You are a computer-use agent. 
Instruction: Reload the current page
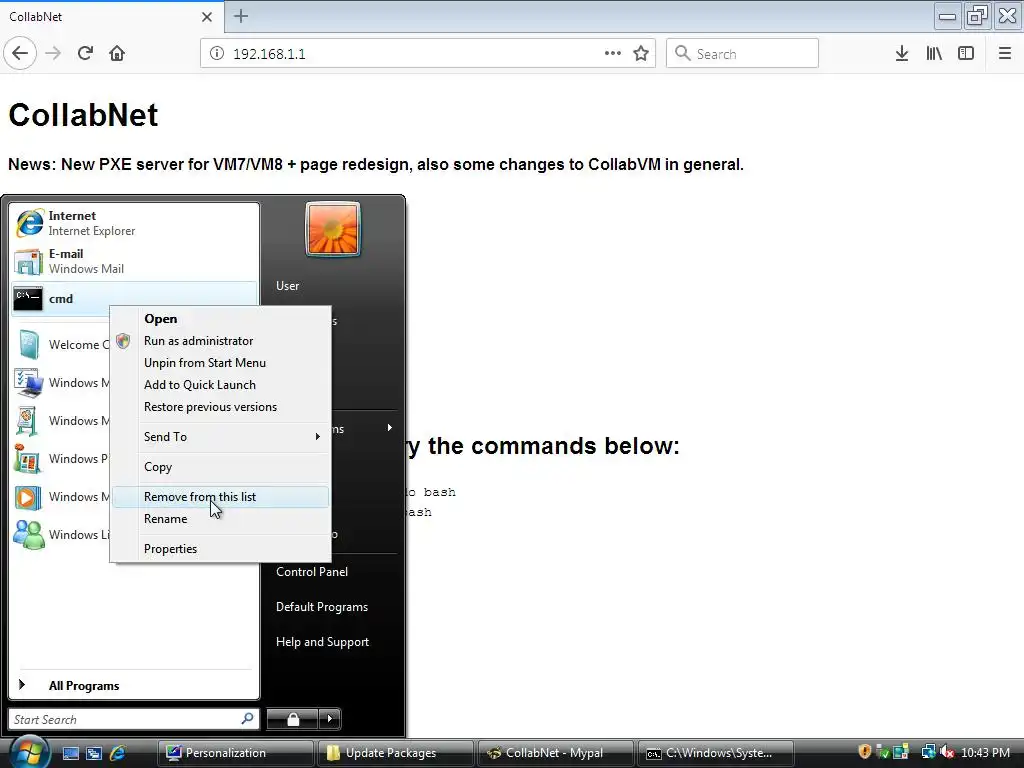[85, 54]
